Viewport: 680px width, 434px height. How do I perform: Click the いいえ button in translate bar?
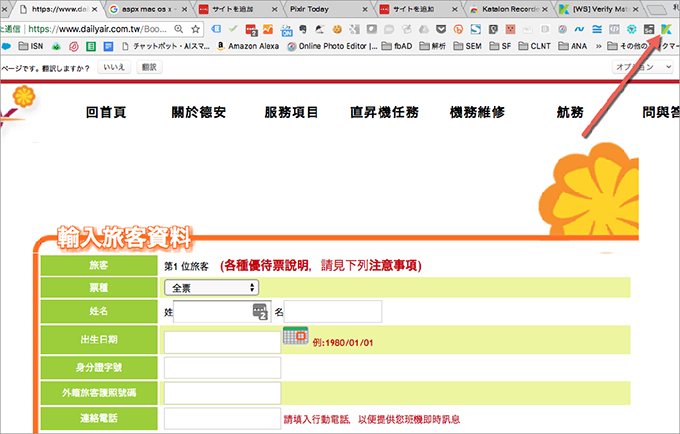[x=114, y=66]
